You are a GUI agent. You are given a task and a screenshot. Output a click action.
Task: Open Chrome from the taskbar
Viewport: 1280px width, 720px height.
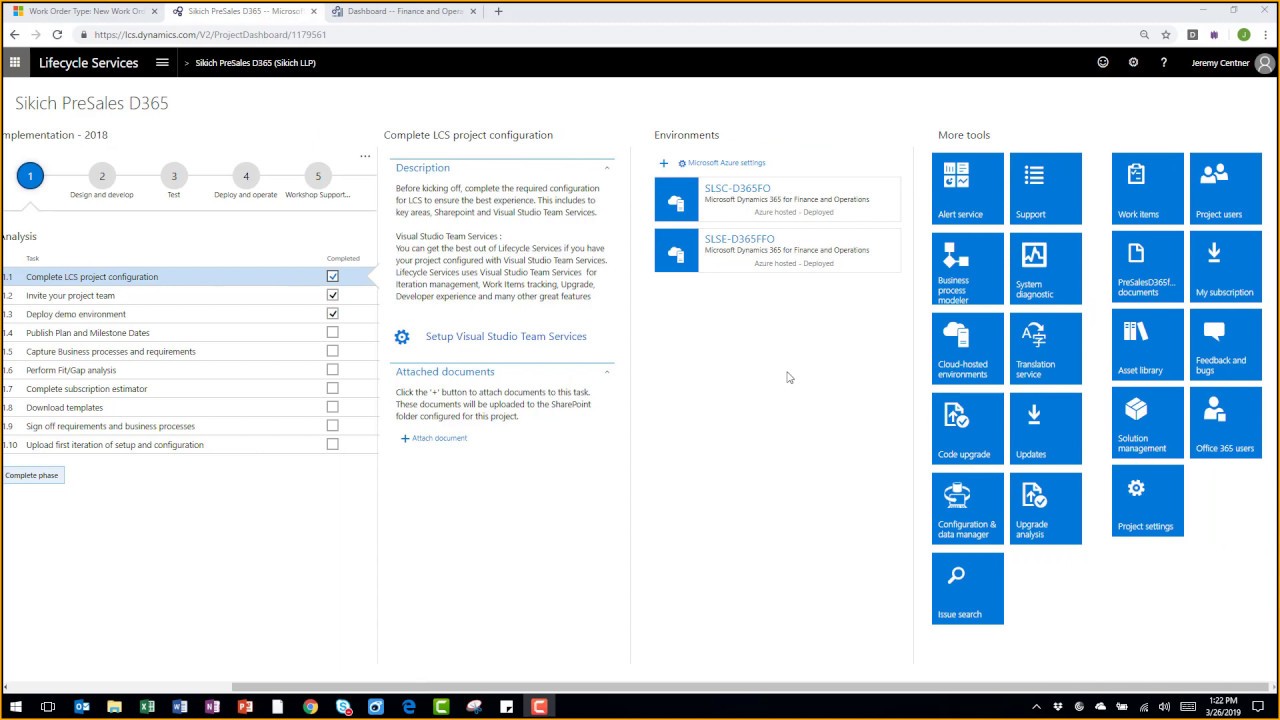coord(310,707)
